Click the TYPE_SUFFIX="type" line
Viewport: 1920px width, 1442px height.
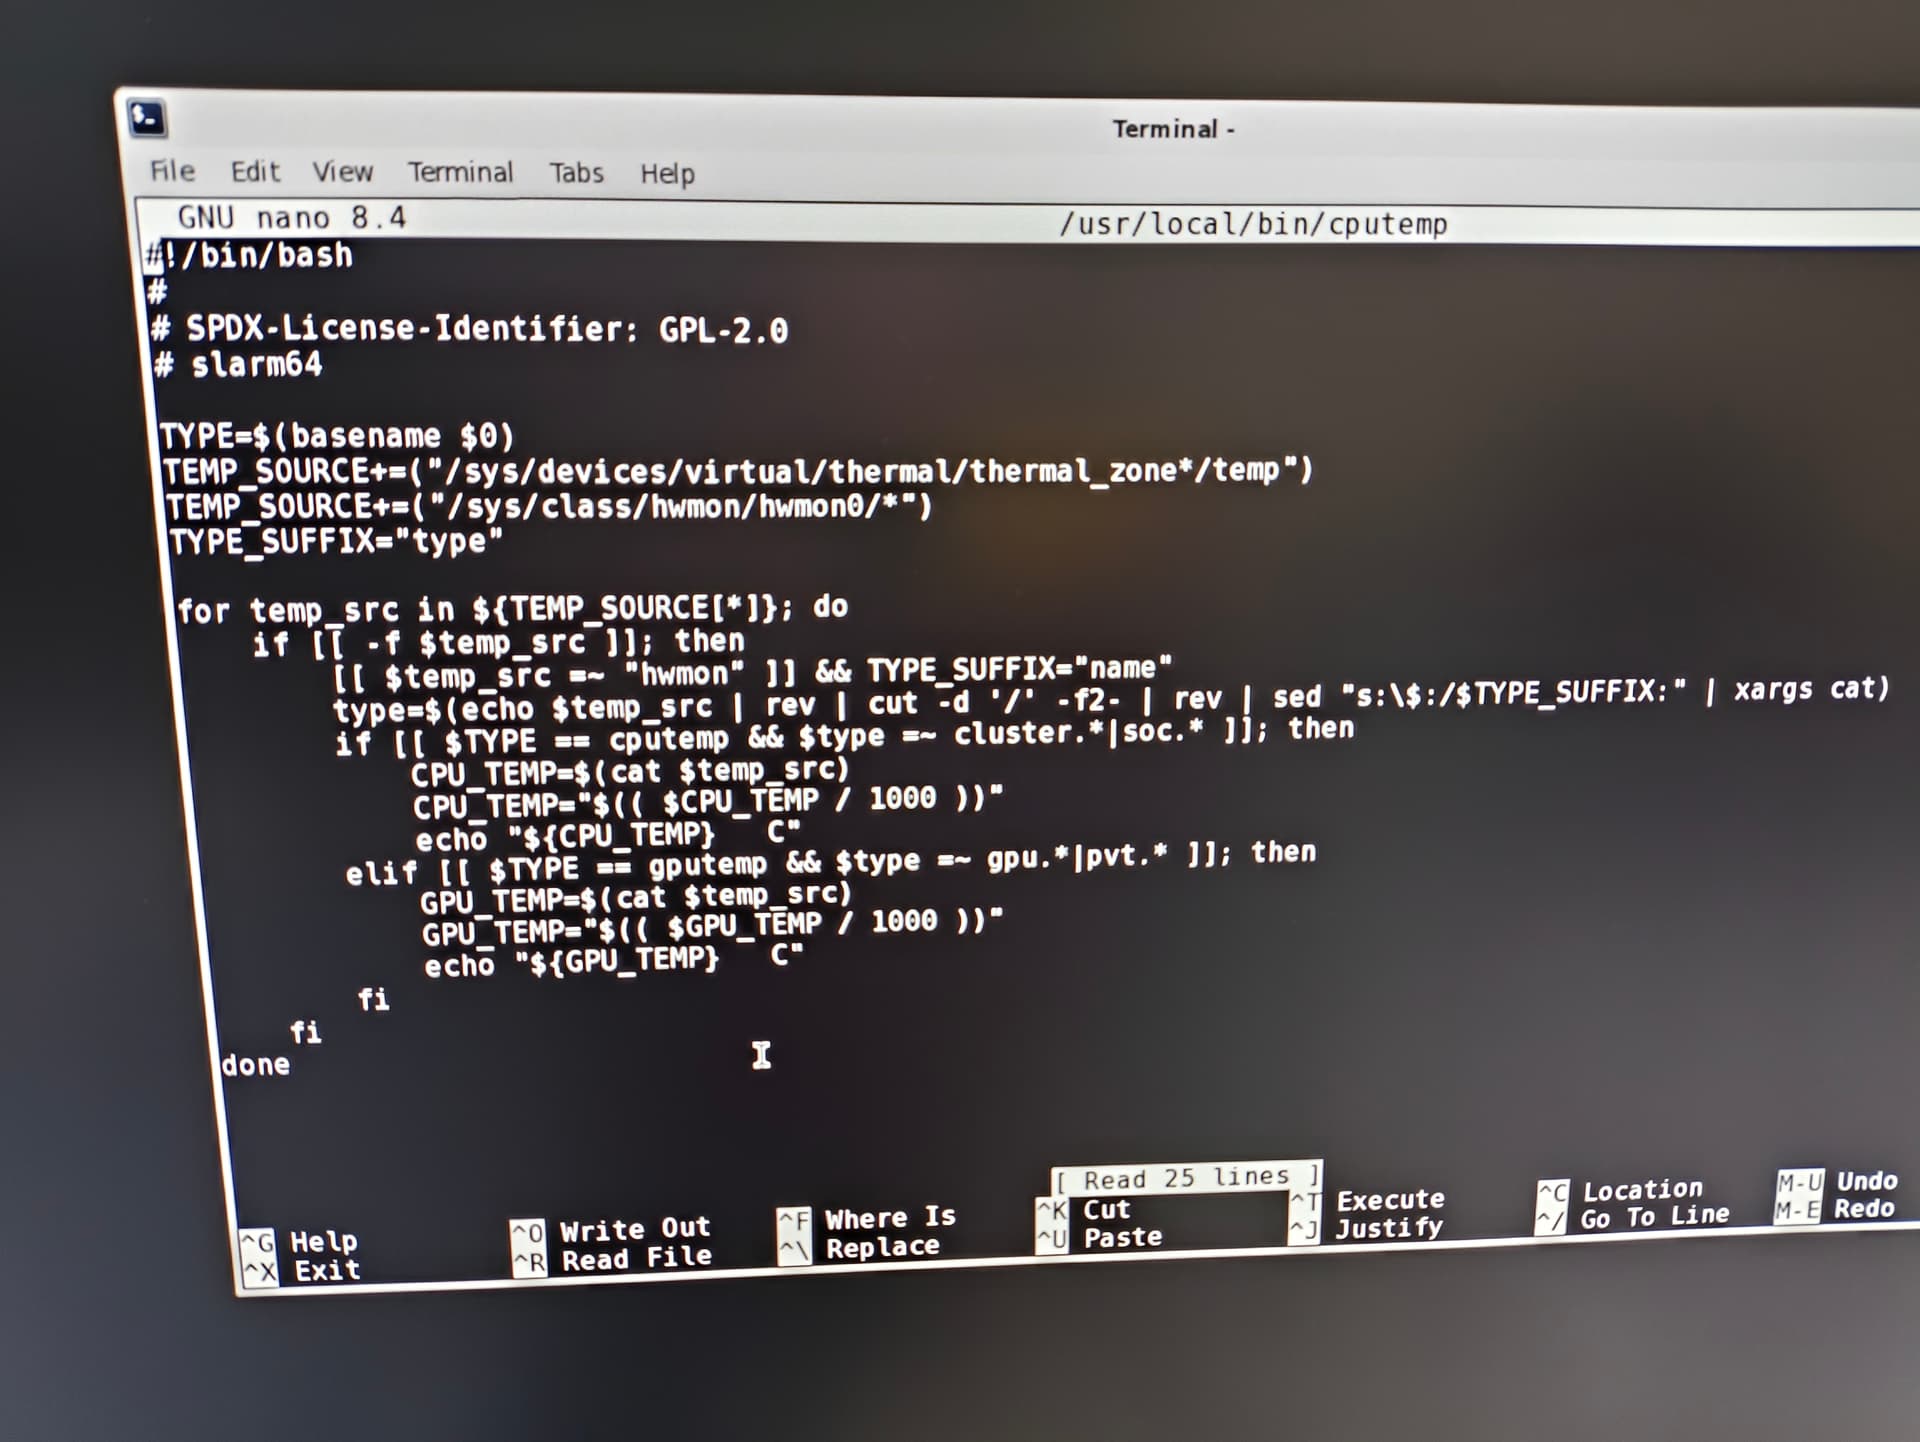[x=336, y=542]
